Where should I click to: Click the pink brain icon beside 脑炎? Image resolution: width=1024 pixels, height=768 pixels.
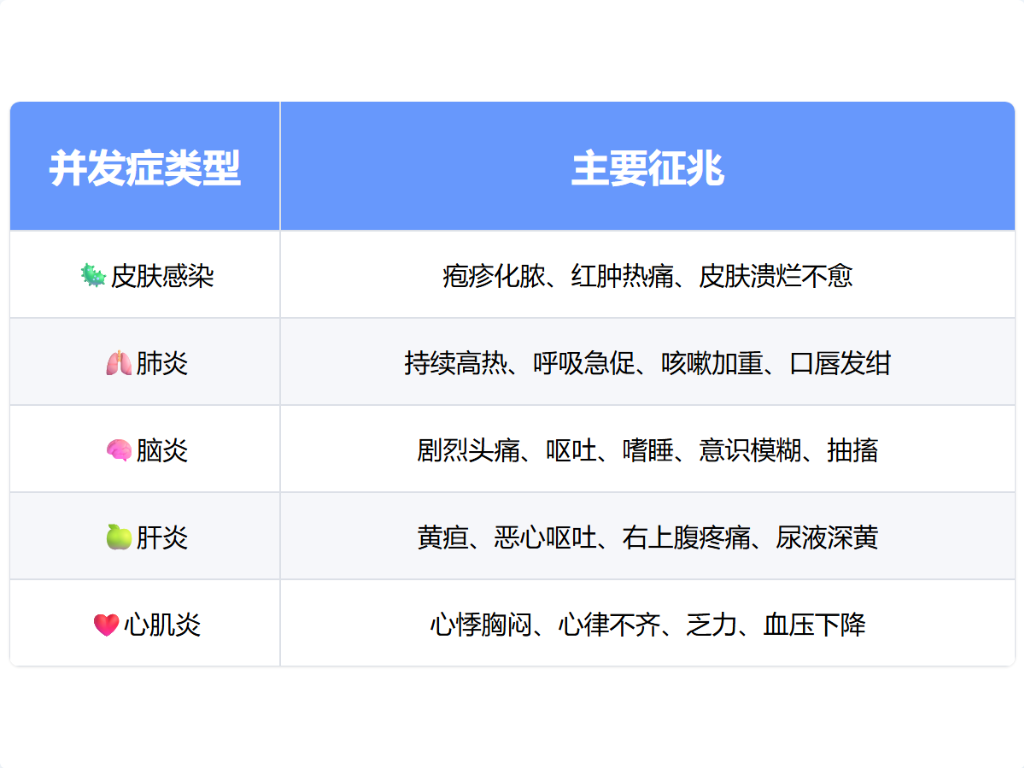point(118,451)
